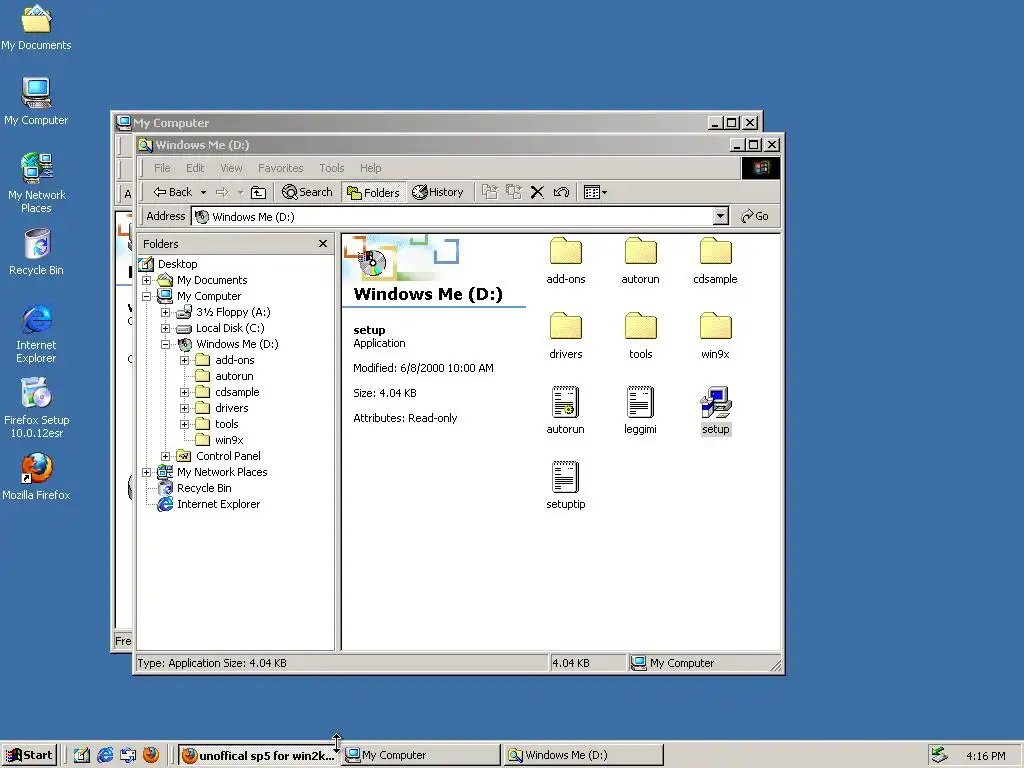Viewport: 1024px width, 768px height.
Task: Click the Copy To toolbar icon
Action: 514,192
